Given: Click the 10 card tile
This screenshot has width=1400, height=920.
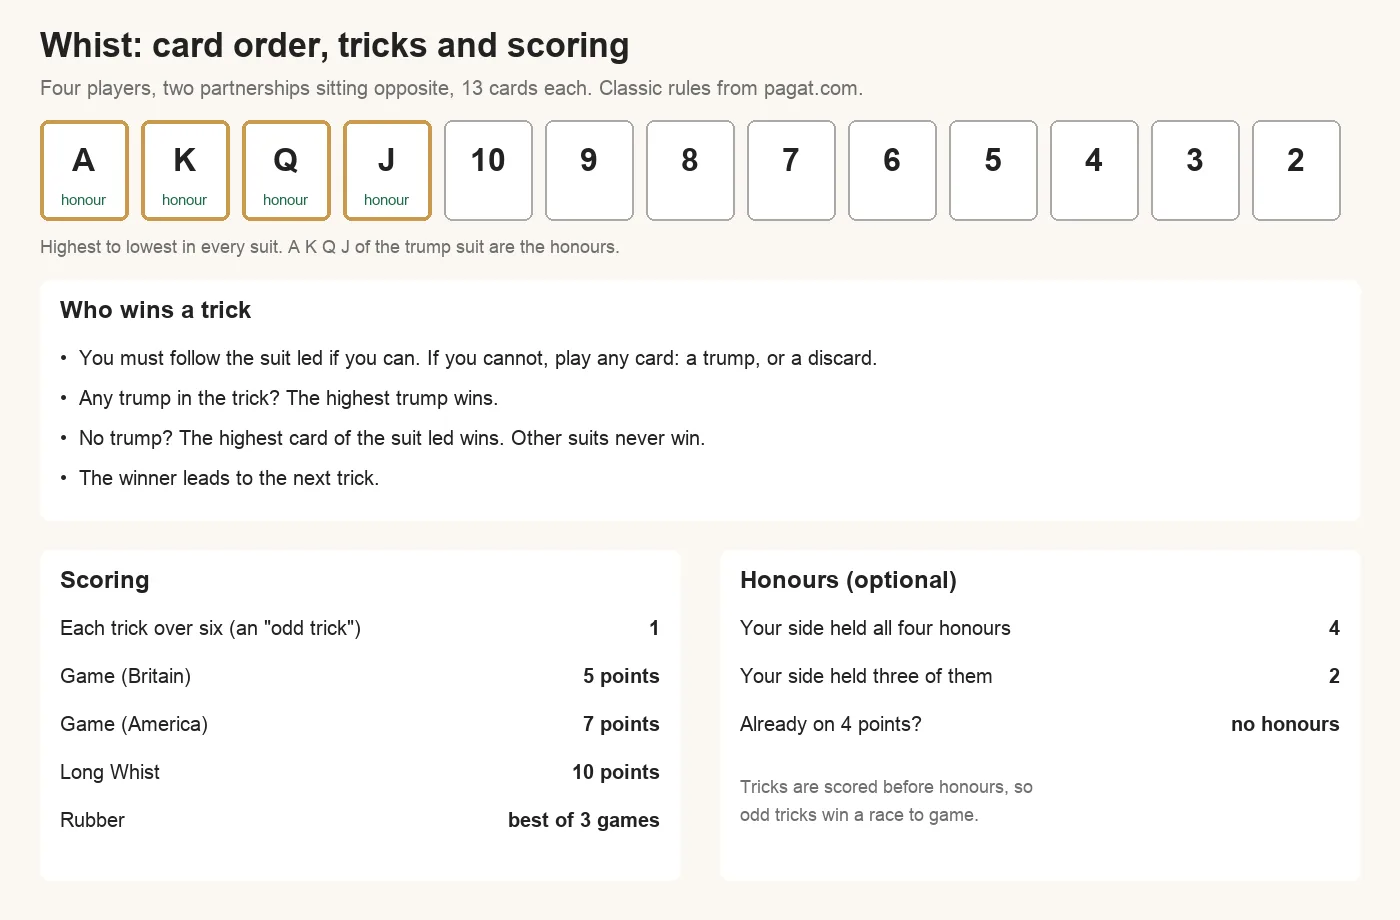Looking at the screenshot, I should coord(488,170).
